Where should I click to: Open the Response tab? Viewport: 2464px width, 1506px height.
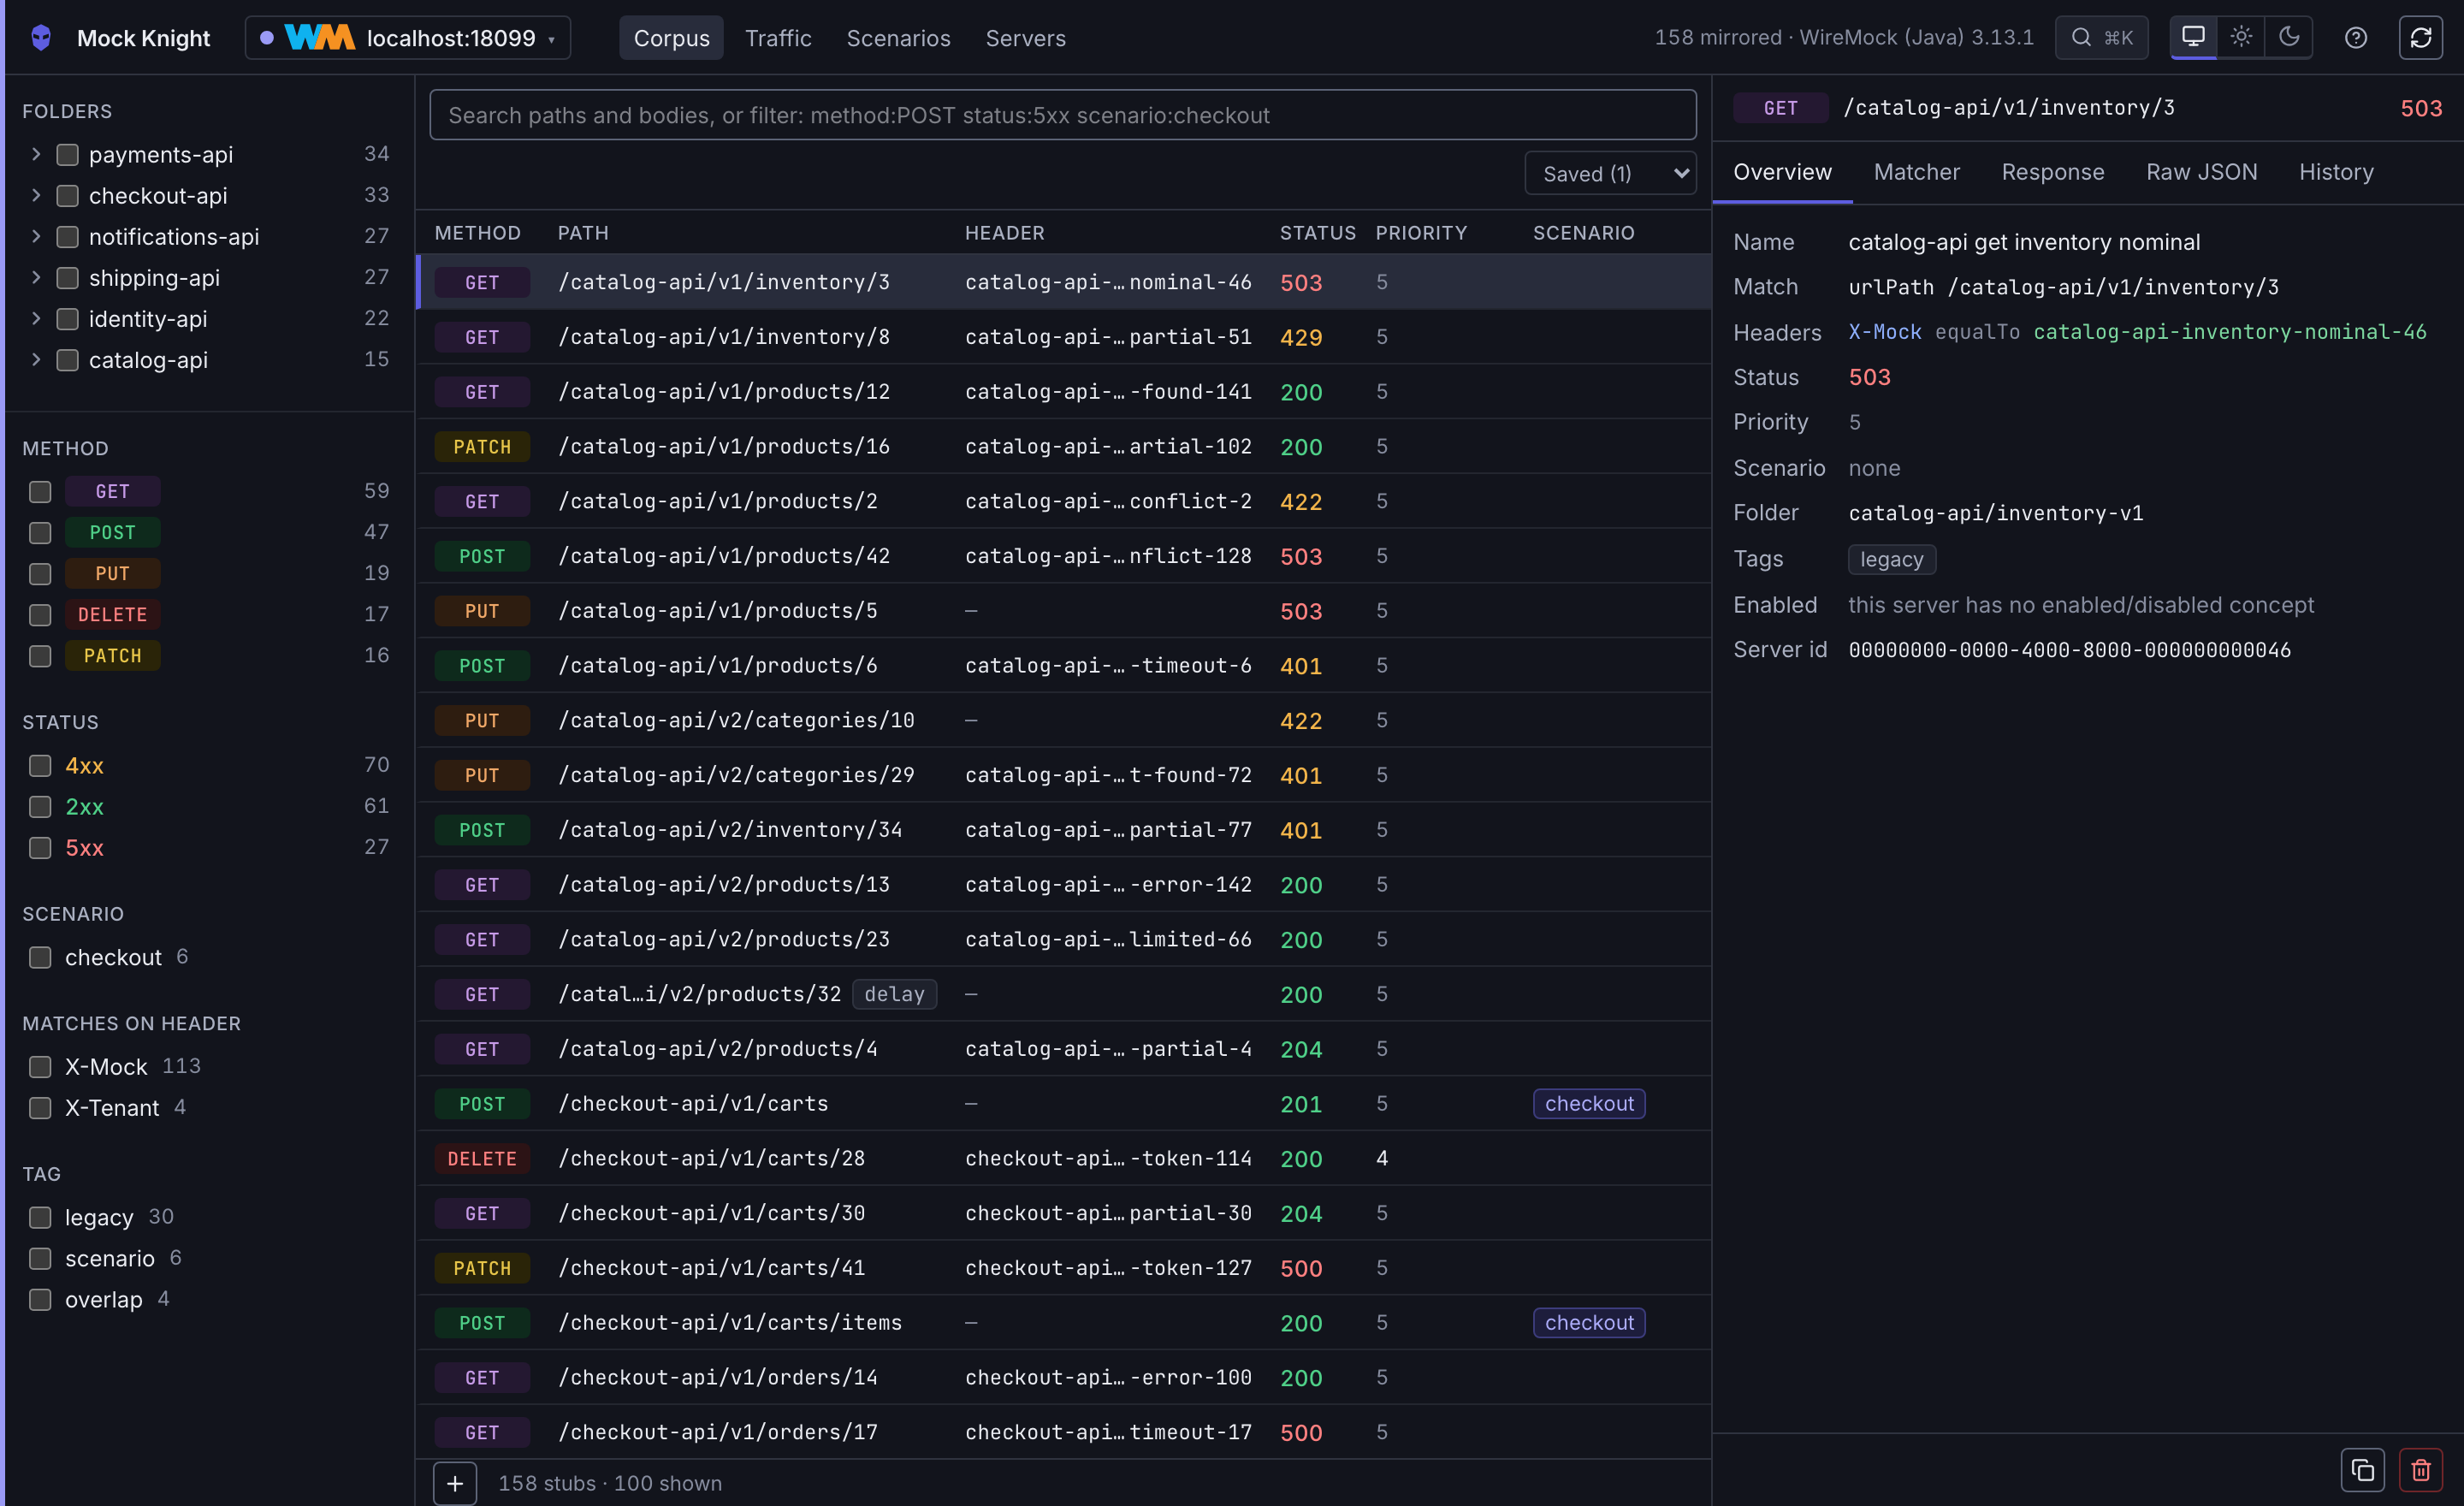click(2052, 172)
